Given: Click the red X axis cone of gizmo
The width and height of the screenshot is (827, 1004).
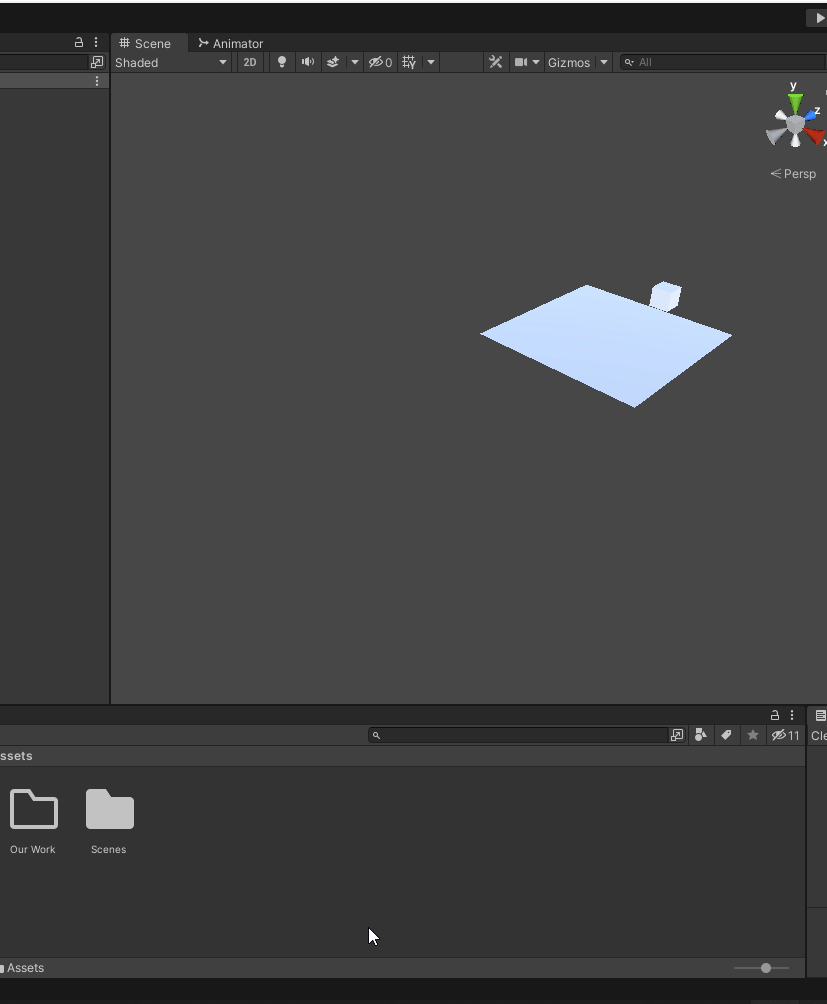Looking at the screenshot, I should 814,135.
